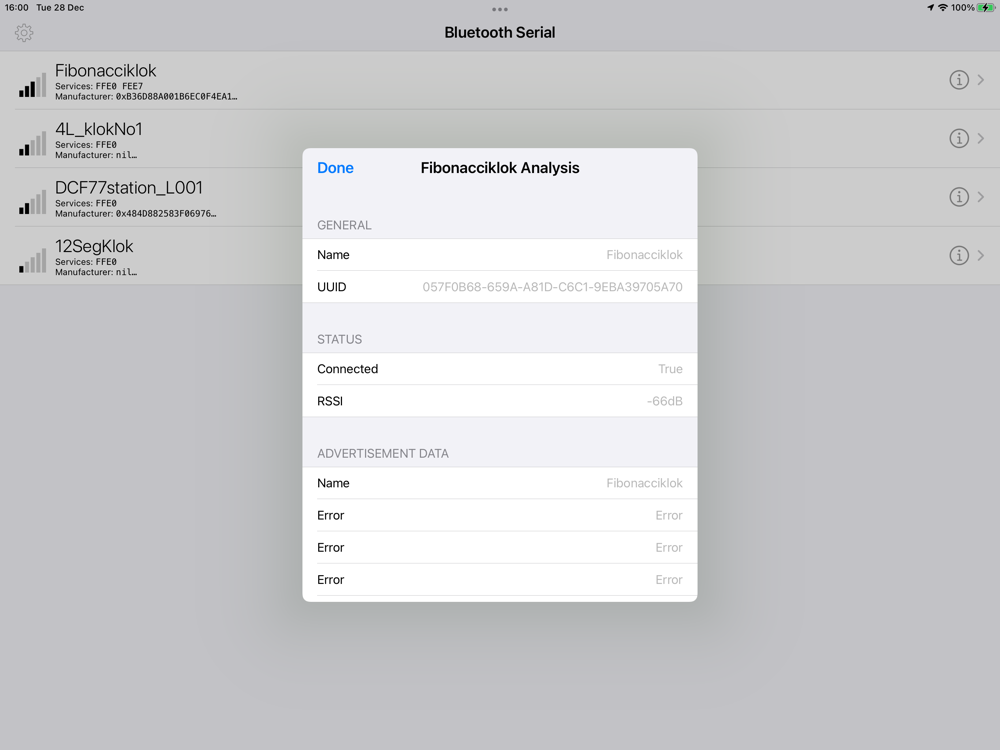Screen dimensions: 1000x750
Task: Tap DCF77station manufacturer 0x484D882583F06976 text
Action: click(136, 214)
